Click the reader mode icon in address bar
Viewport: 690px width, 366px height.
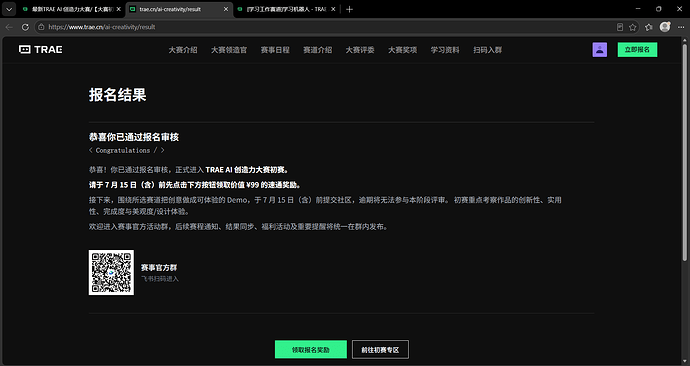pos(620,27)
